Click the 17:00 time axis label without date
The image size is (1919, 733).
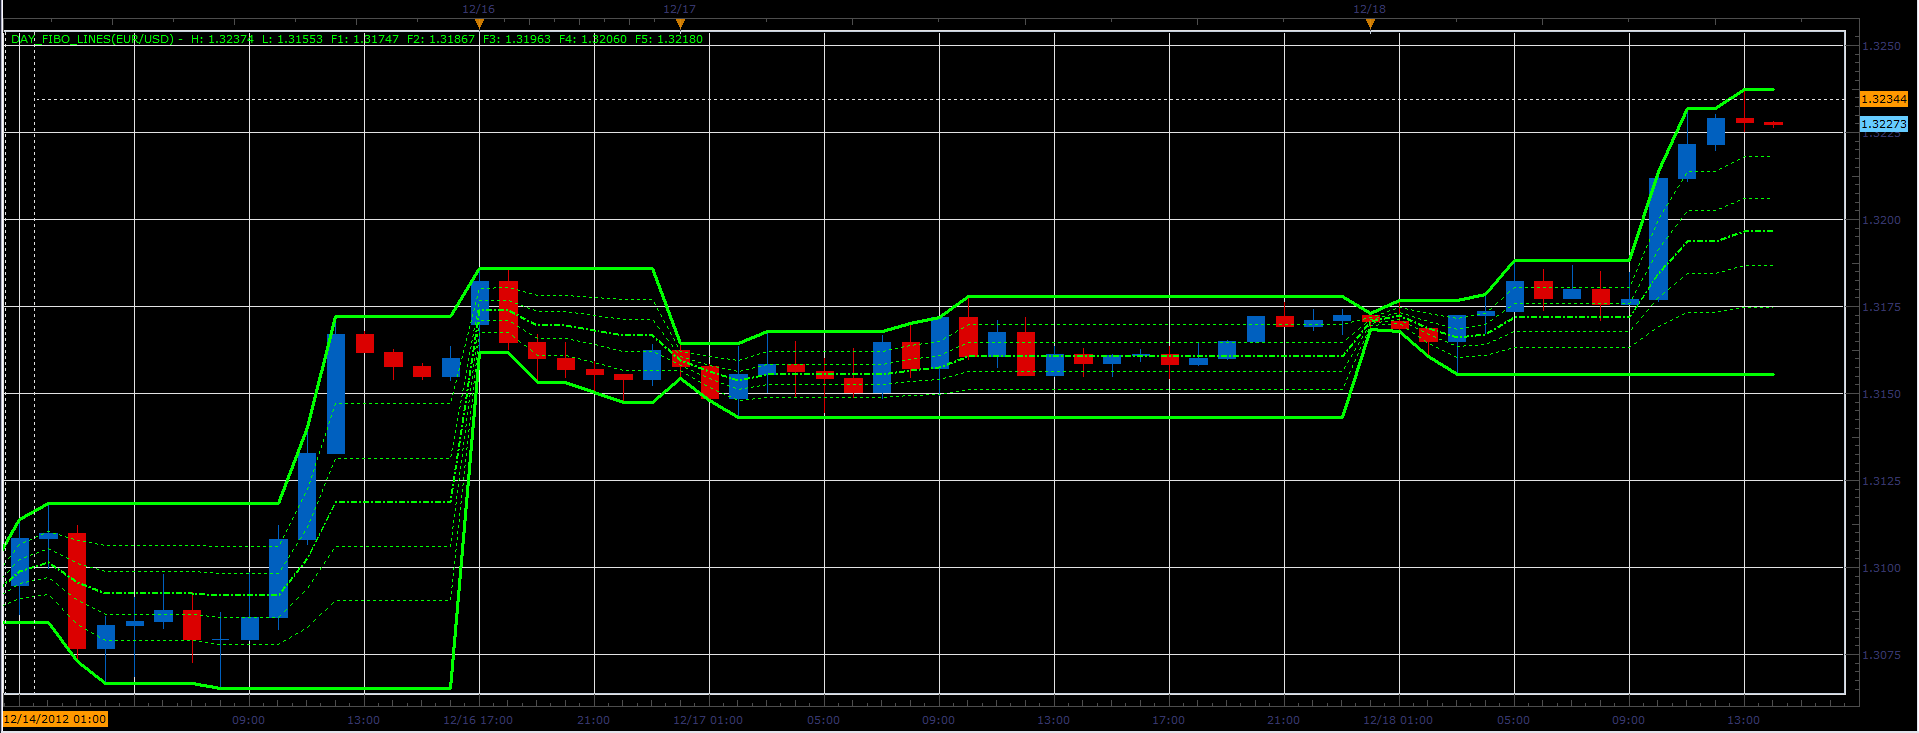(x=1168, y=720)
